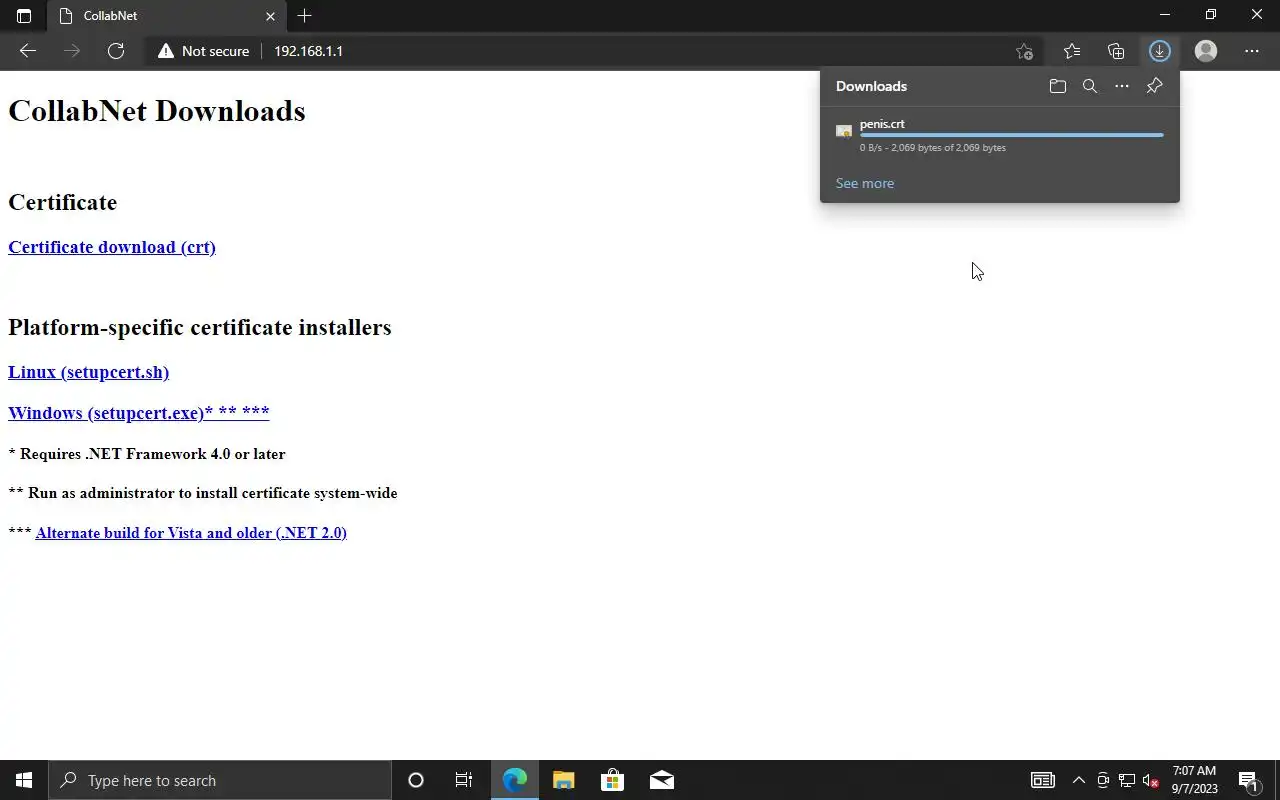Open downloads folder icon in Downloads panel
The image size is (1280, 800).
point(1058,86)
